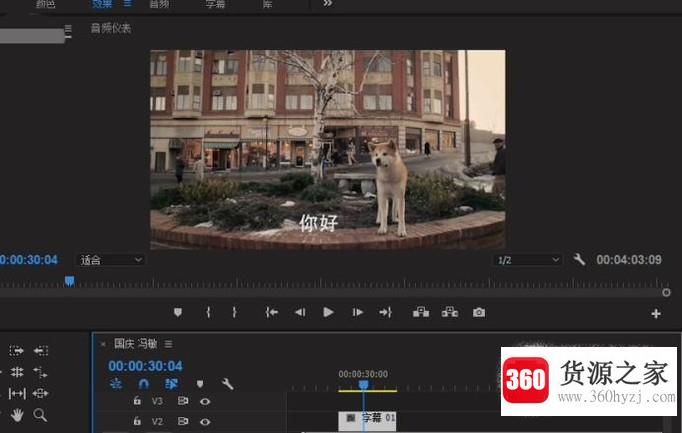Jump to the Out point
Screen dimensions: 682x433
click(x=386, y=312)
